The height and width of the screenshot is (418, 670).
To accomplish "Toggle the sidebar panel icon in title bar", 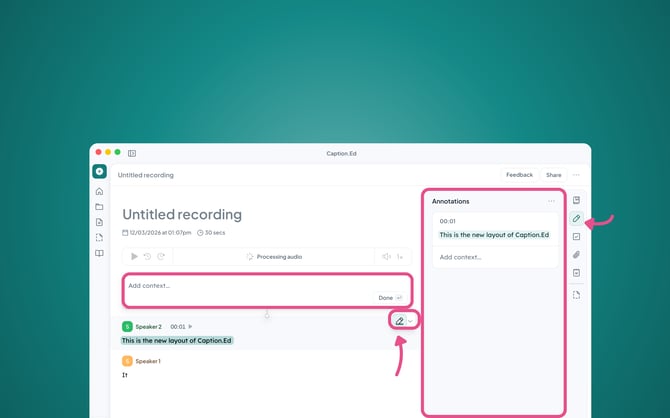I will (x=132, y=153).
